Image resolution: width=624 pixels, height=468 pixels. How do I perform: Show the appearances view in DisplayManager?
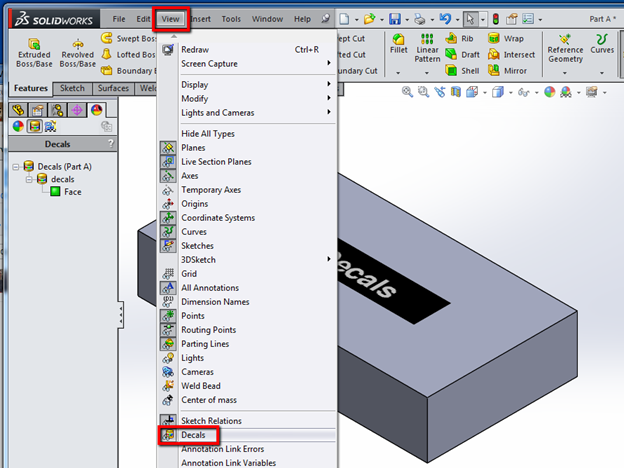[18, 127]
